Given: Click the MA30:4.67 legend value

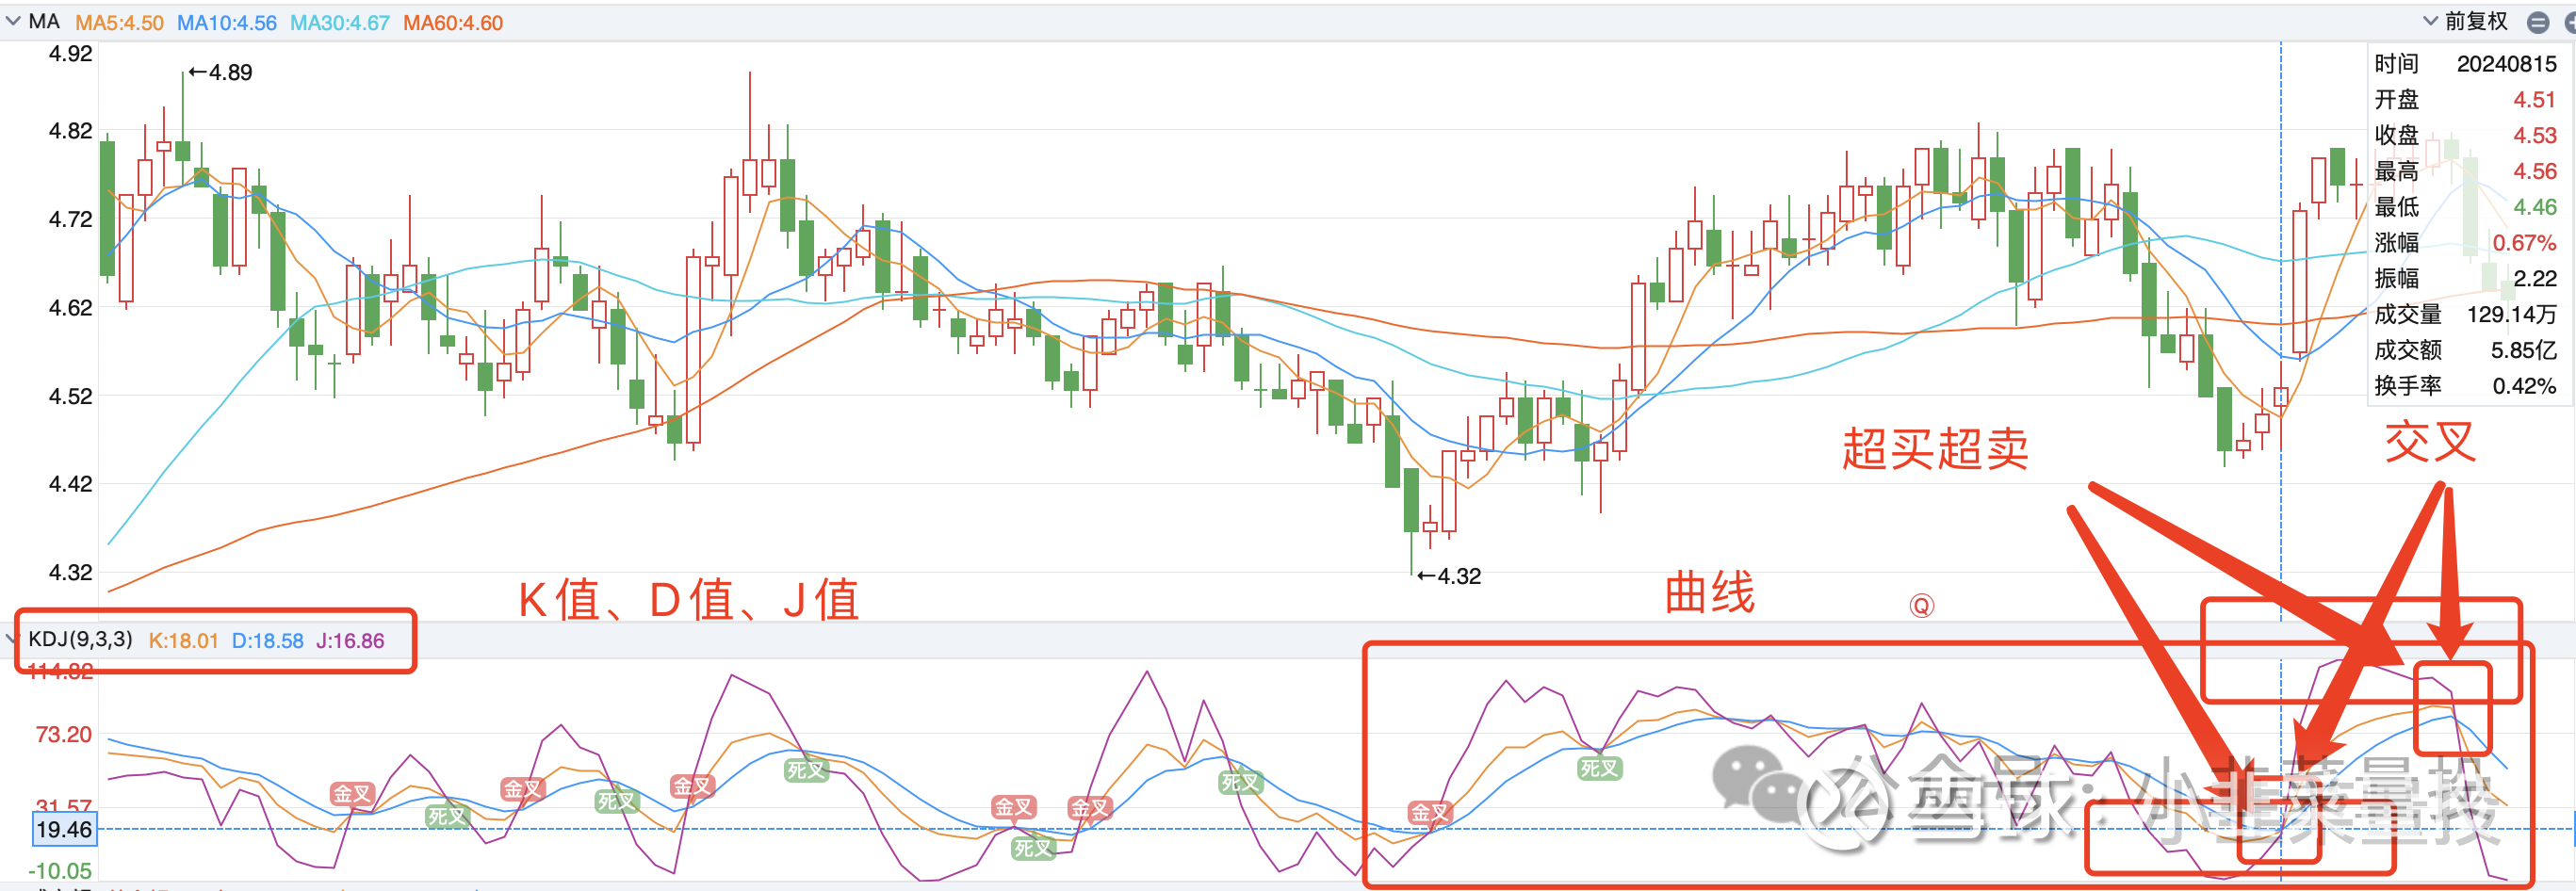Looking at the screenshot, I should coord(340,22).
